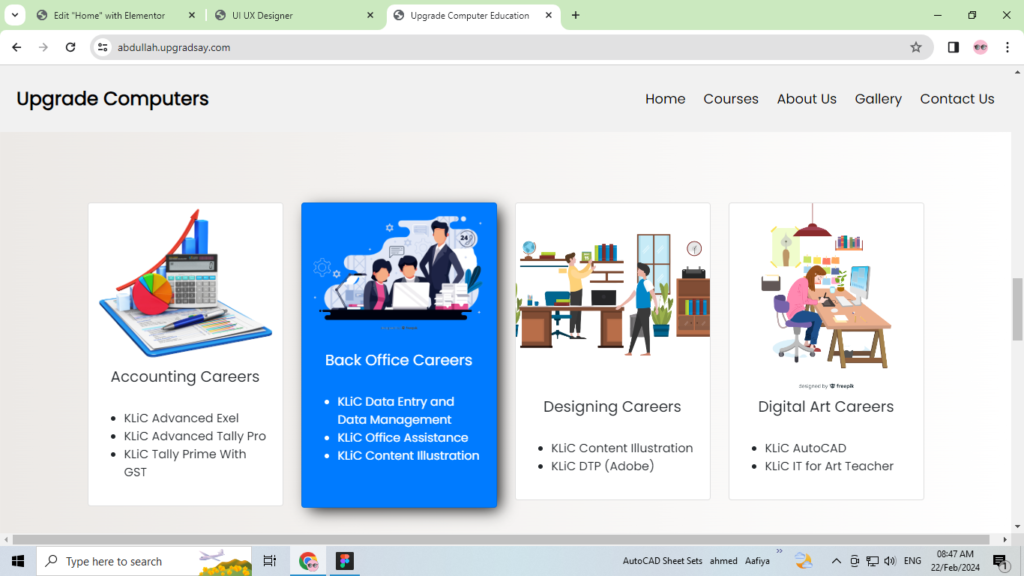
Task: Toggle the Chrome side panel
Action: pyautogui.click(x=953, y=47)
